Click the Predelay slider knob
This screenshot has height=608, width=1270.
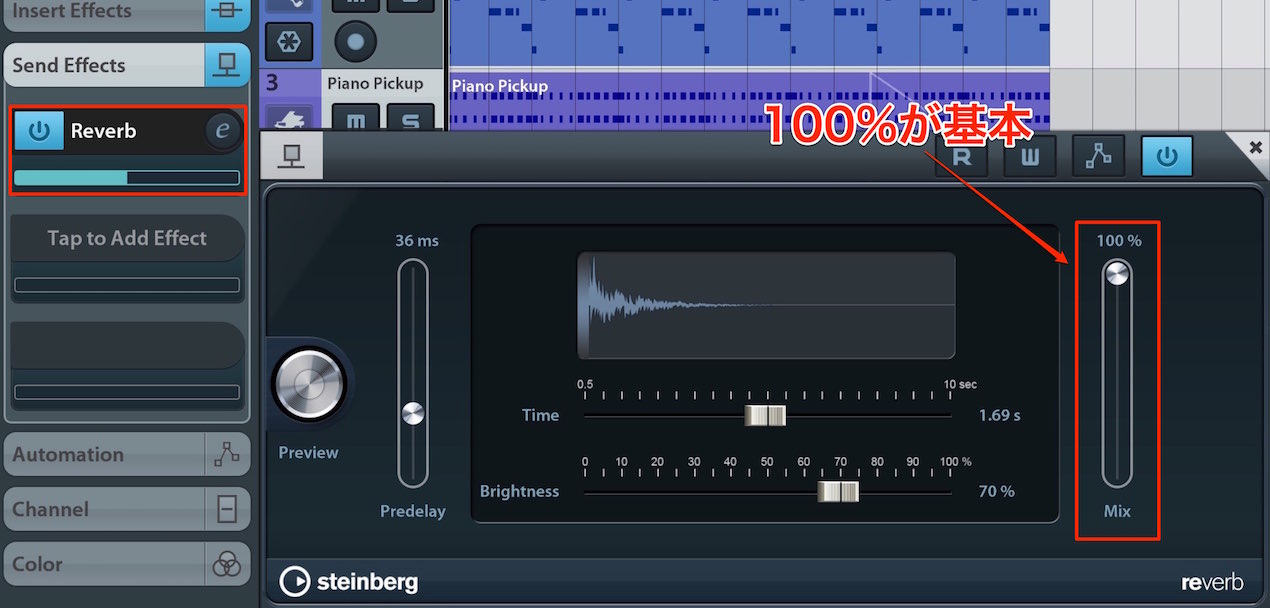pyautogui.click(x=413, y=413)
